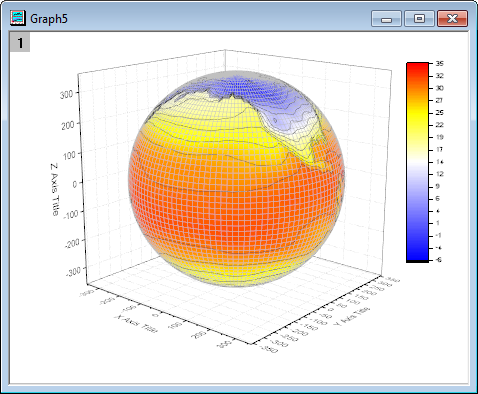Minimize the Graph5 window
Viewport: 478px width, 394px height.
click(386, 18)
